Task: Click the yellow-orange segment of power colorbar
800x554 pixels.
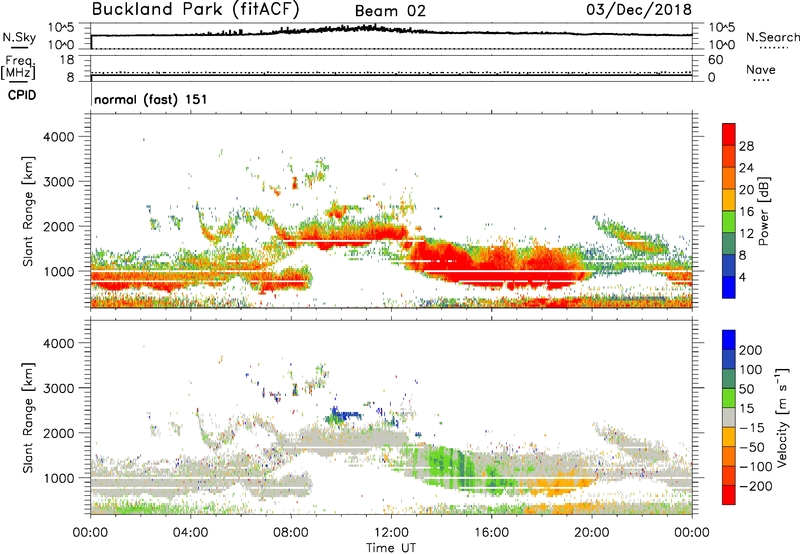Action: coord(729,199)
